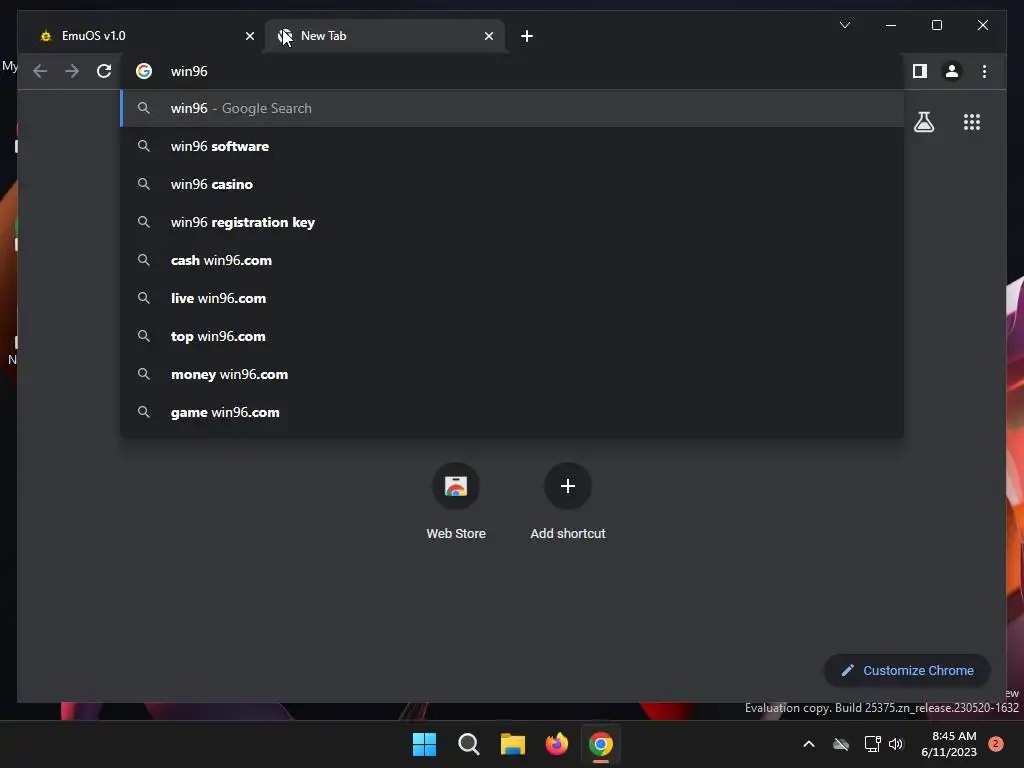Click the Customize Chrome button
This screenshot has height=768, width=1024.
tap(907, 671)
